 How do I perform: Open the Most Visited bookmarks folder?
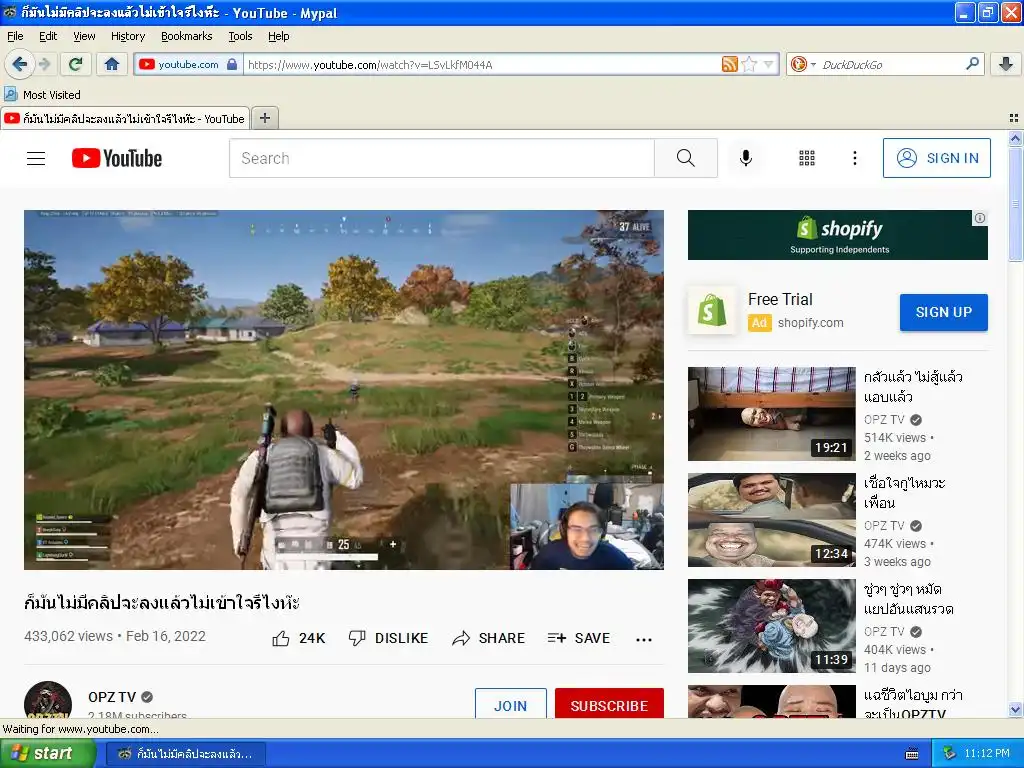pyautogui.click(x=42, y=95)
